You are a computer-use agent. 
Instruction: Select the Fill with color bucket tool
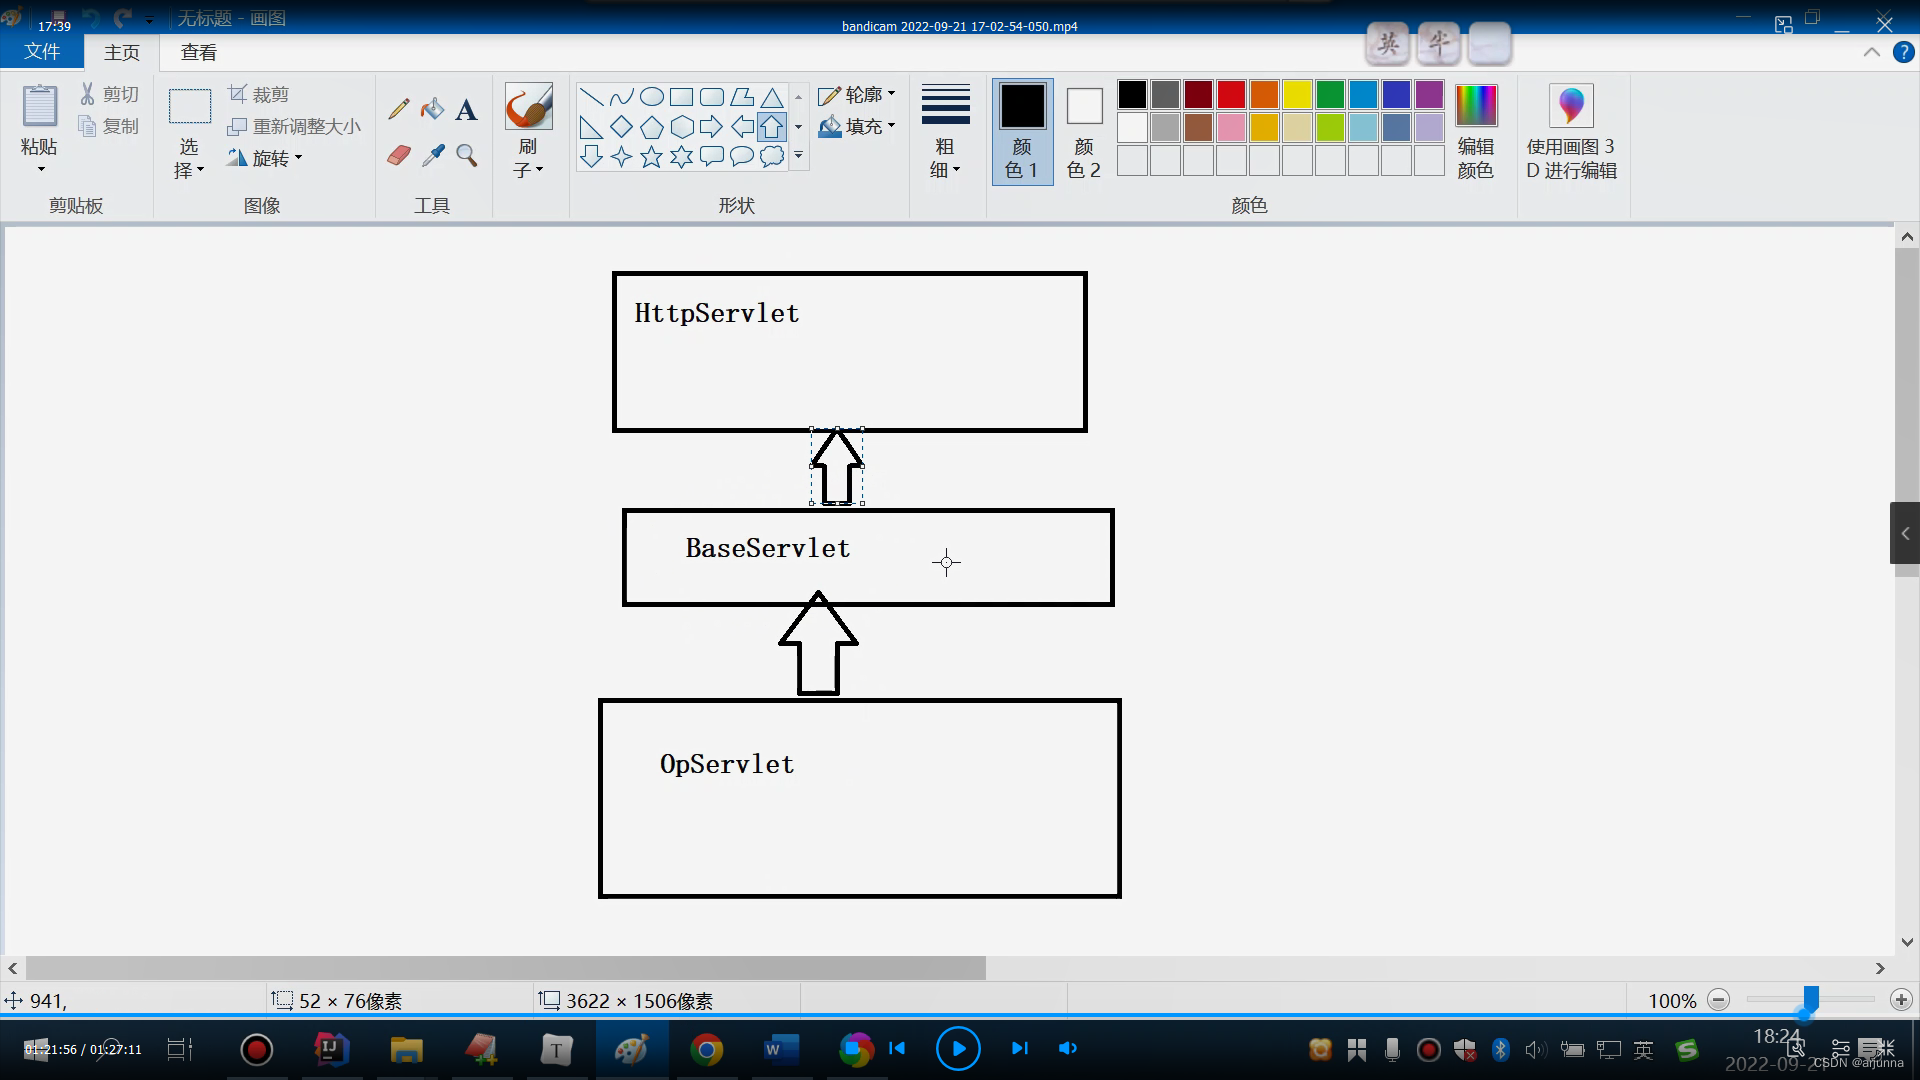[432, 108]
